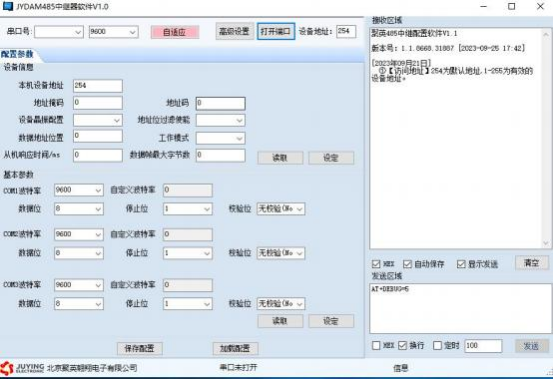Focus the 地址码 input field
This screenshot has height=380, width=554.
(x=220, y=103)
